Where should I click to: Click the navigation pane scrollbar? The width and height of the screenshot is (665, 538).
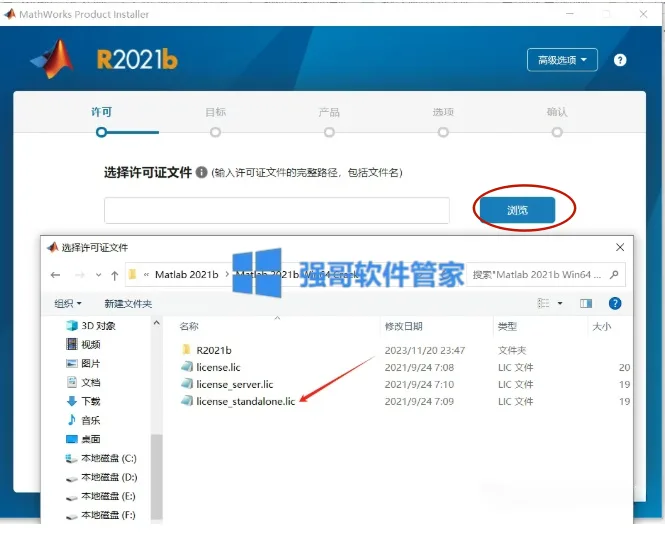pyautogui.click(x=156, y=477)
